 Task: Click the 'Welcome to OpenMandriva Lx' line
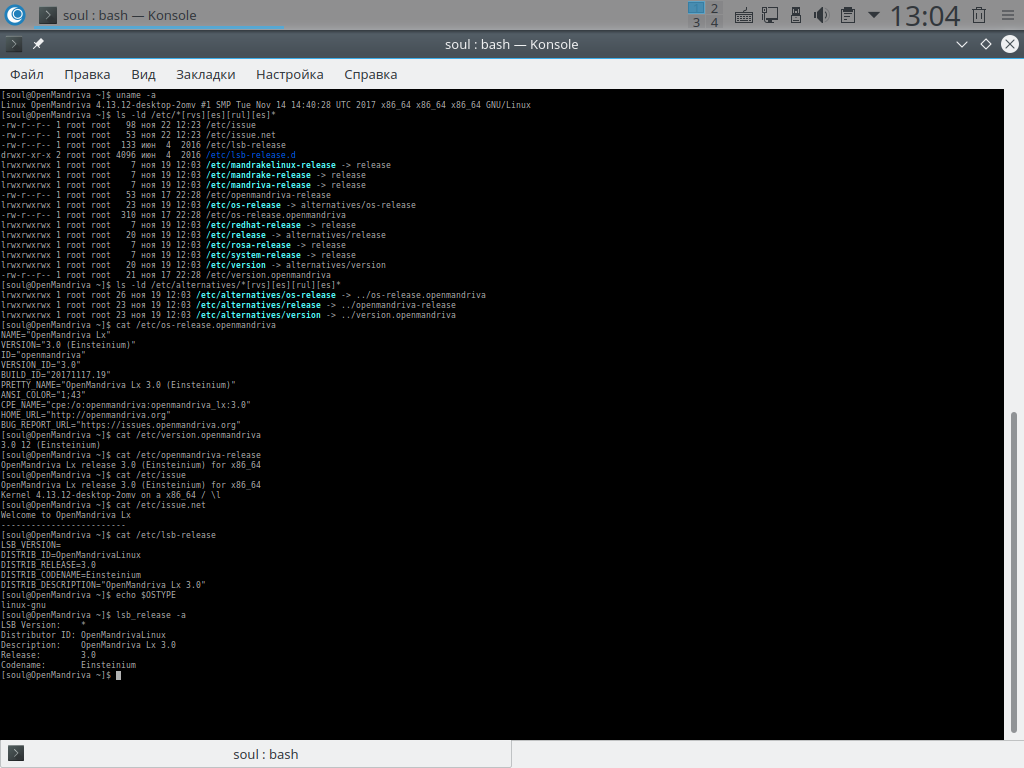pos(66,515)
